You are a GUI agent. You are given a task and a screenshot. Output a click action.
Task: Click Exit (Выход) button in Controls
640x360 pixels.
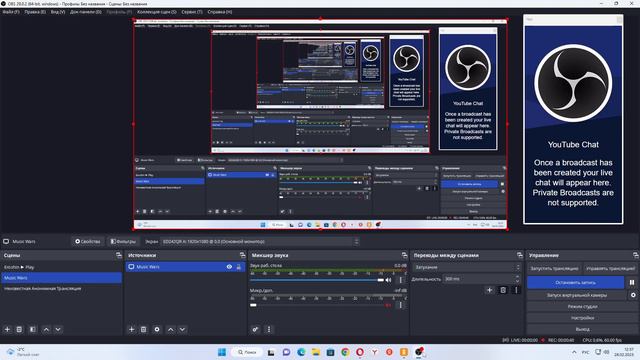pos(582,329)
